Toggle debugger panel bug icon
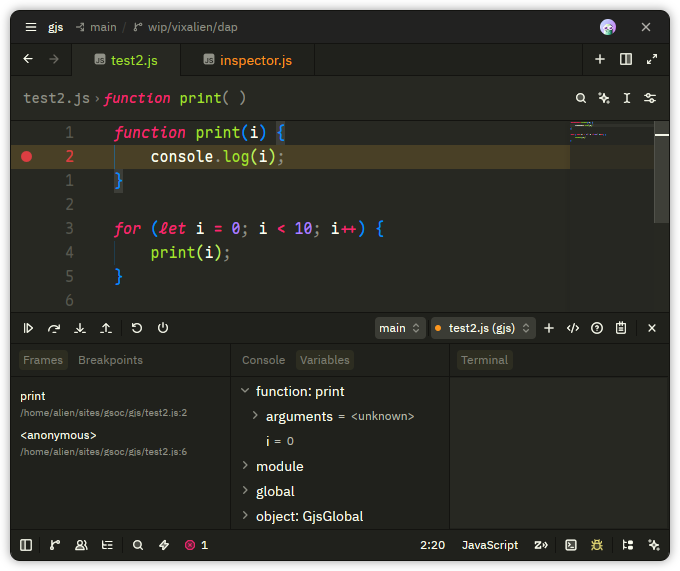680x571 pixels. click(597, 545)
